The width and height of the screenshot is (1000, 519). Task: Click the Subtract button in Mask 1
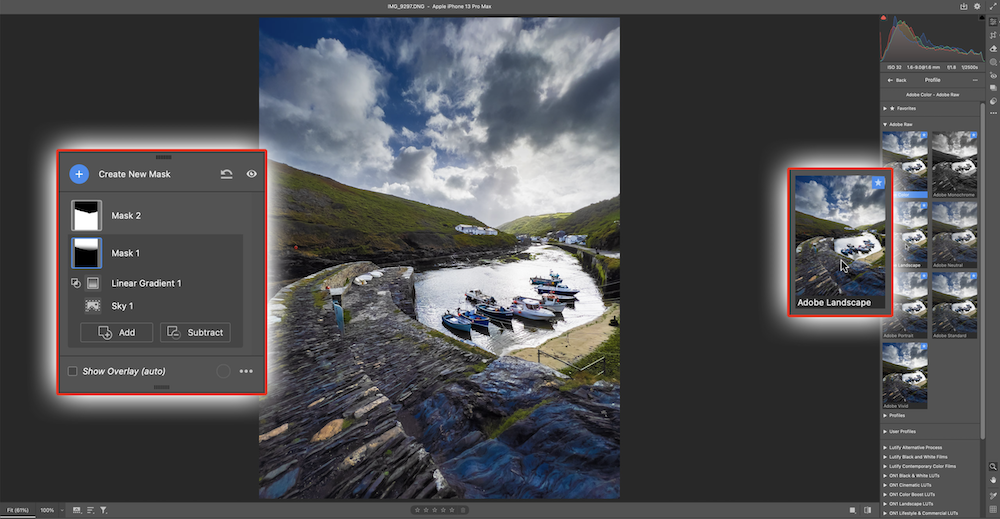pos(195,332)
